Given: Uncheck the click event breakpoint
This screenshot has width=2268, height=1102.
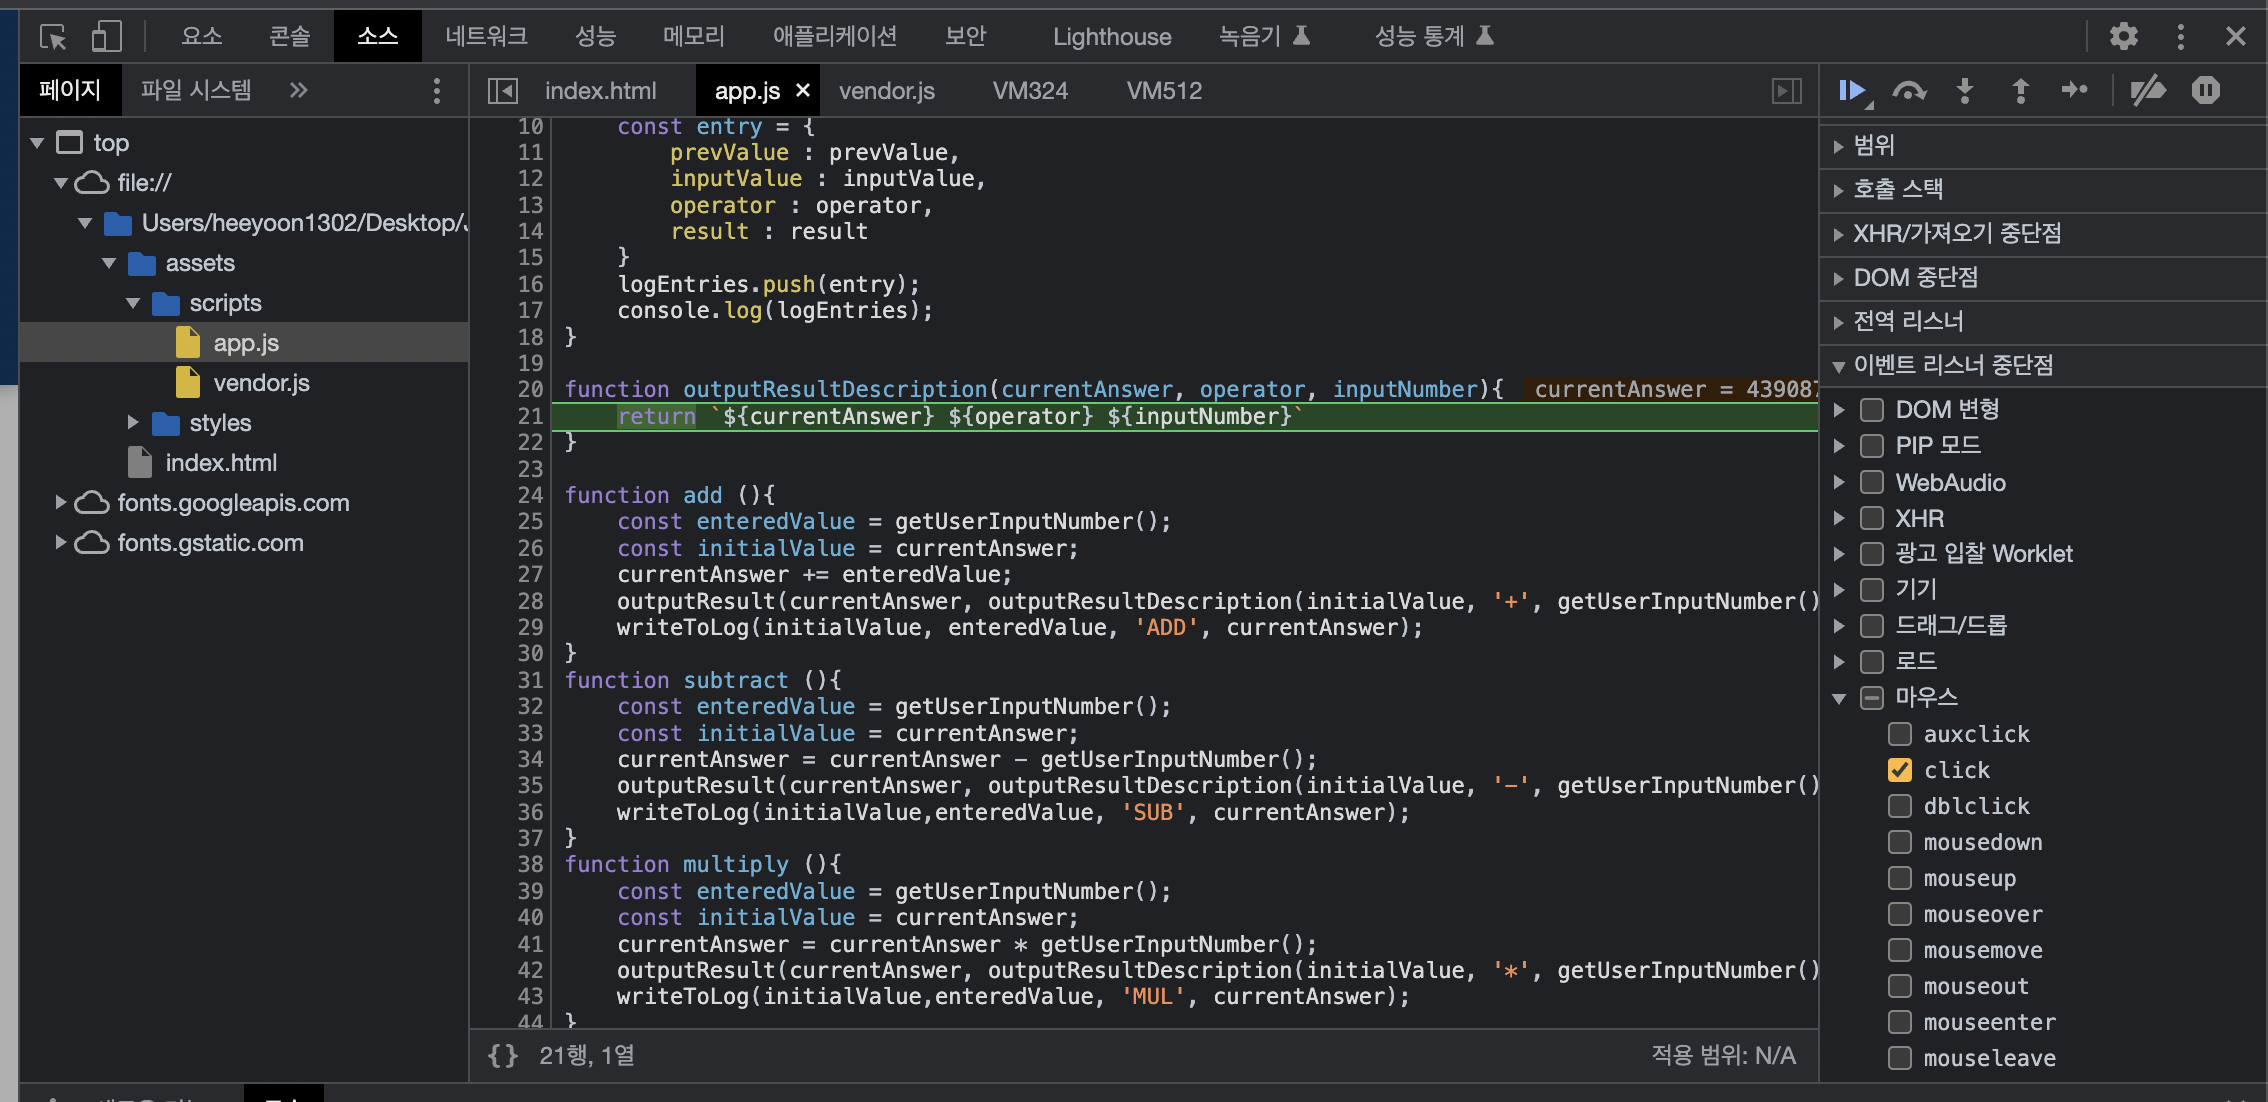Looking at the screenshot, I should point(1899,770).
